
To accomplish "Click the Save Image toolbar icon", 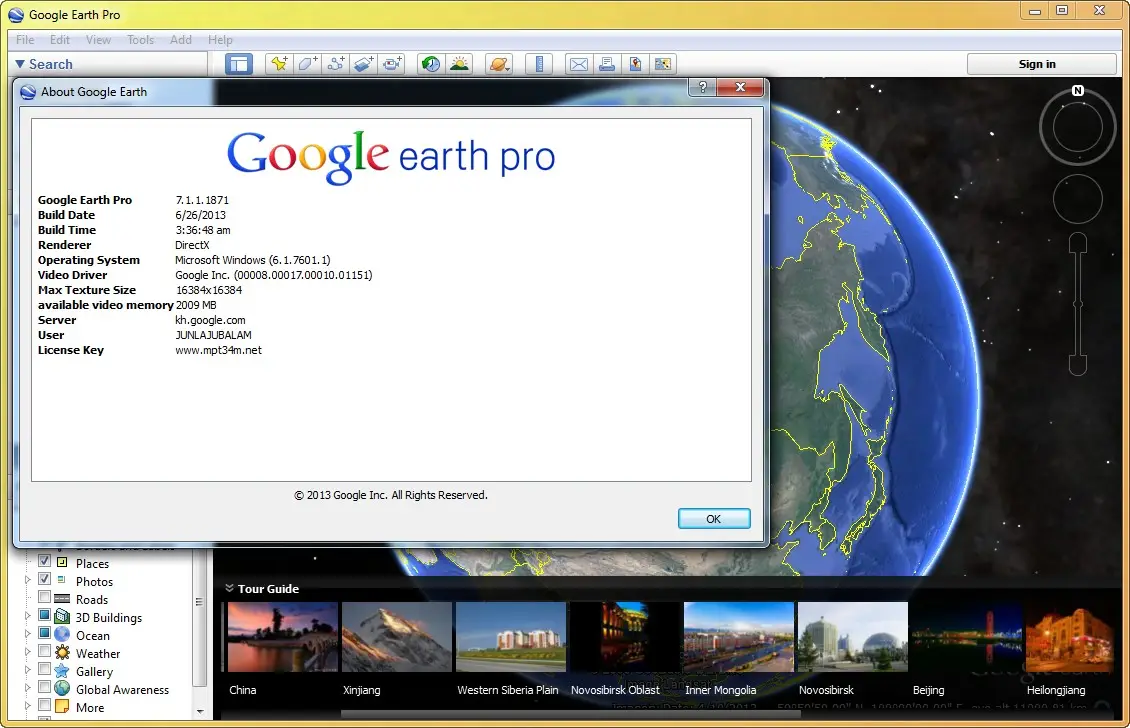I will 635,64.
